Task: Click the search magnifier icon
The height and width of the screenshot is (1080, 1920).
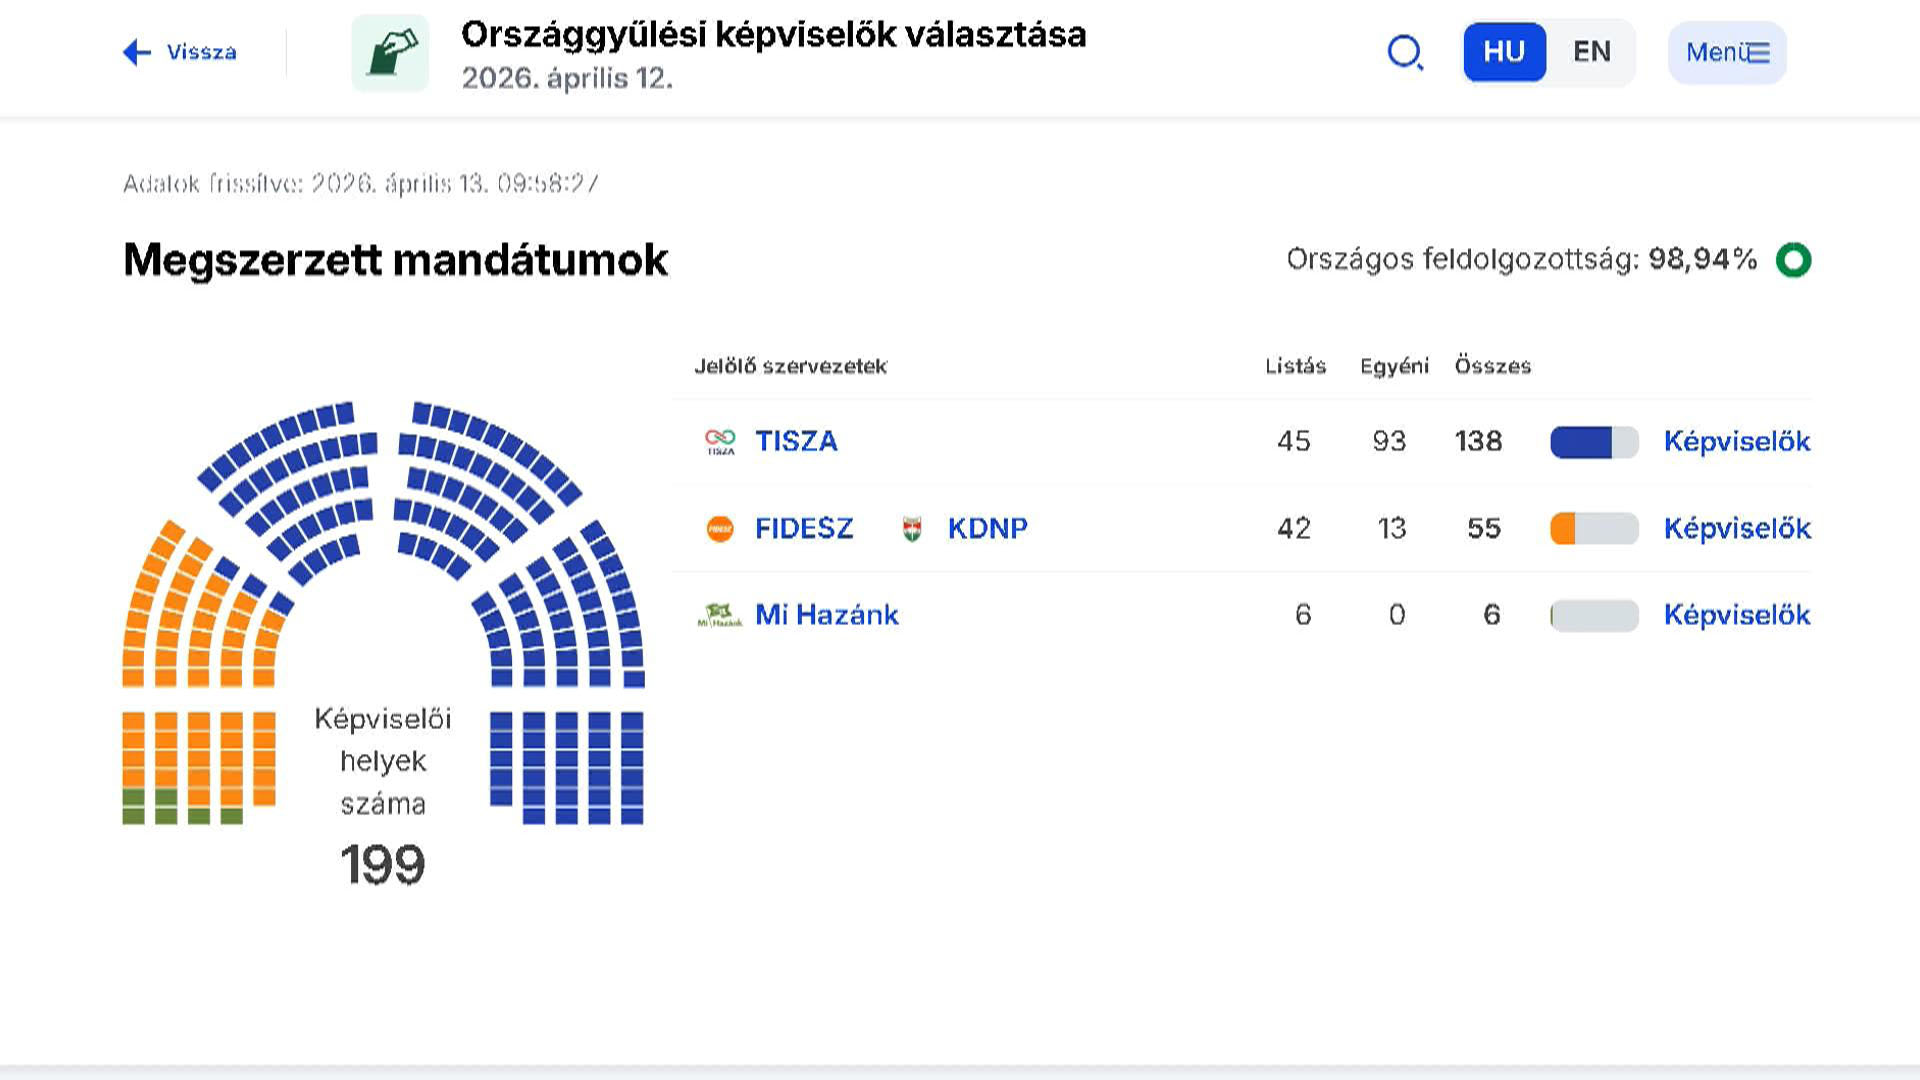Action: (1405, 52)
